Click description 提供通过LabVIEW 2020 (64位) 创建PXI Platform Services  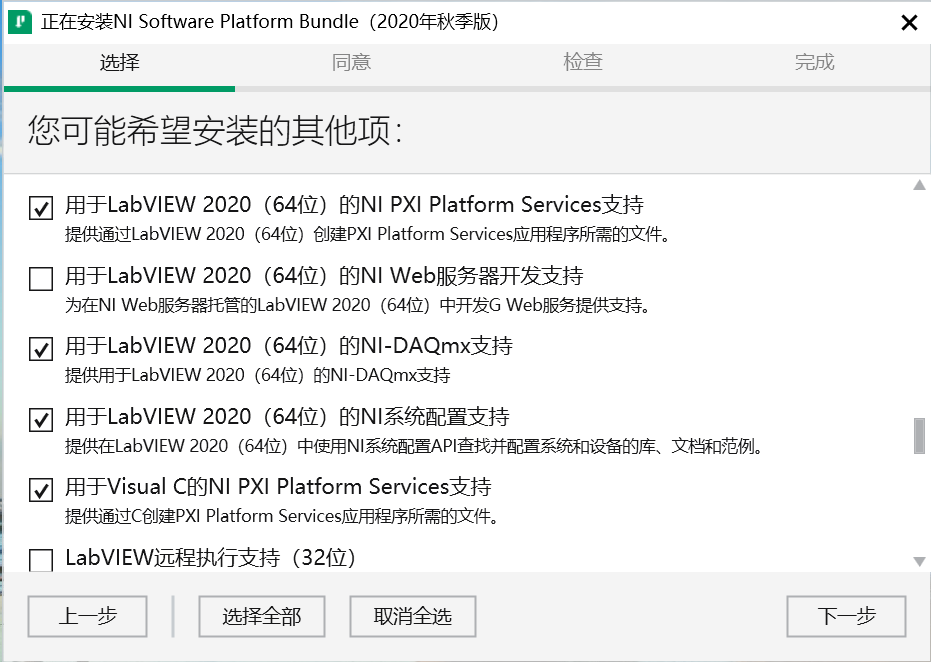click(x=368, y=234)
